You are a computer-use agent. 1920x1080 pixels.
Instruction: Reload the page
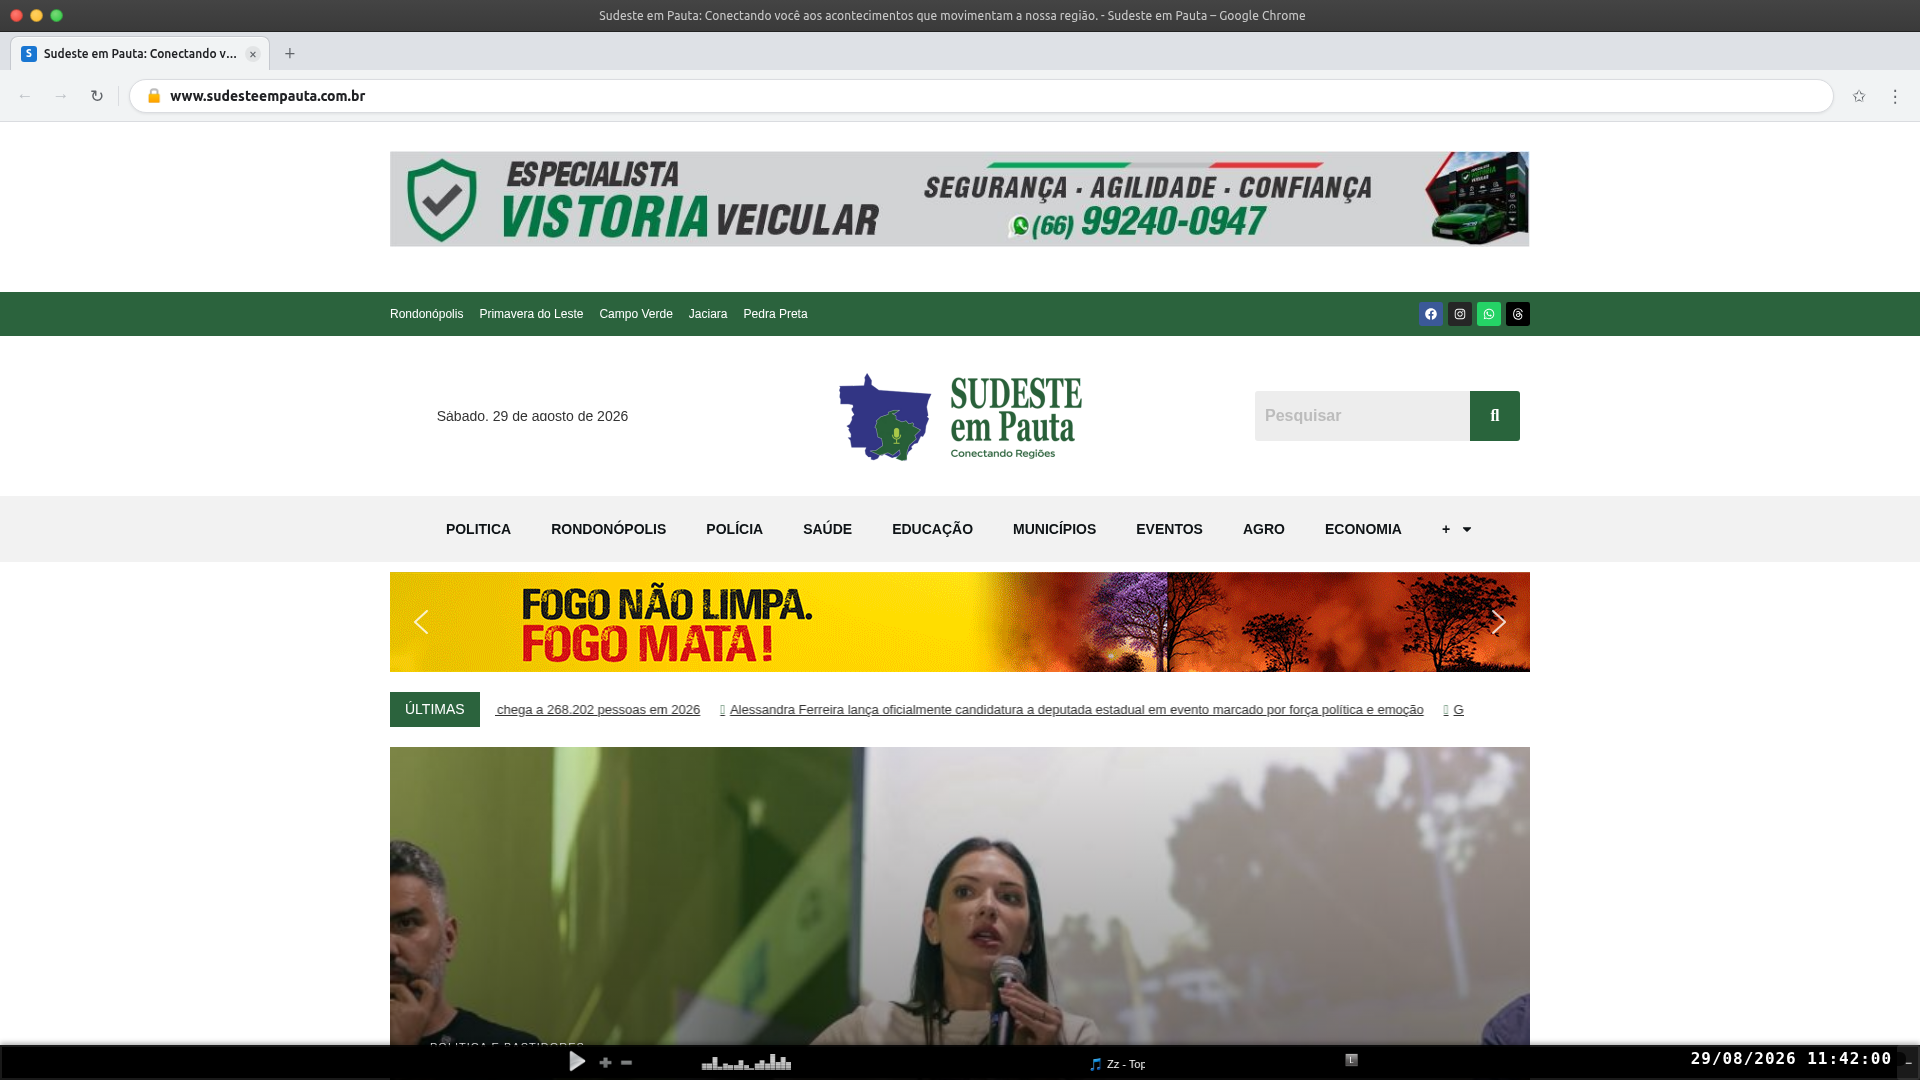(97, 96)
